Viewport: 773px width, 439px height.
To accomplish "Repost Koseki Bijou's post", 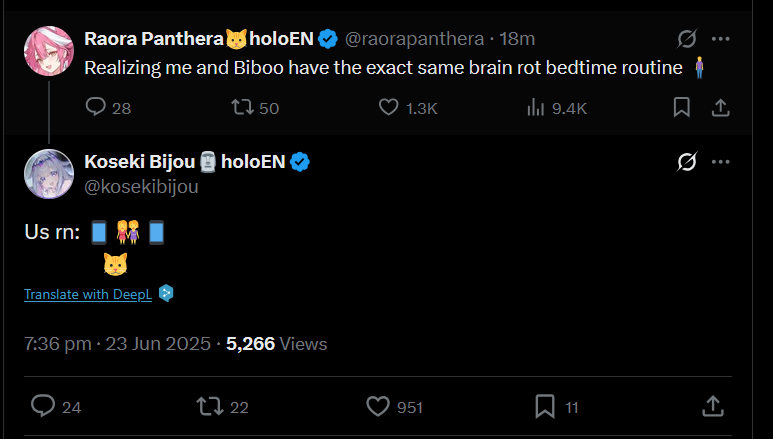I will point(210,406).
